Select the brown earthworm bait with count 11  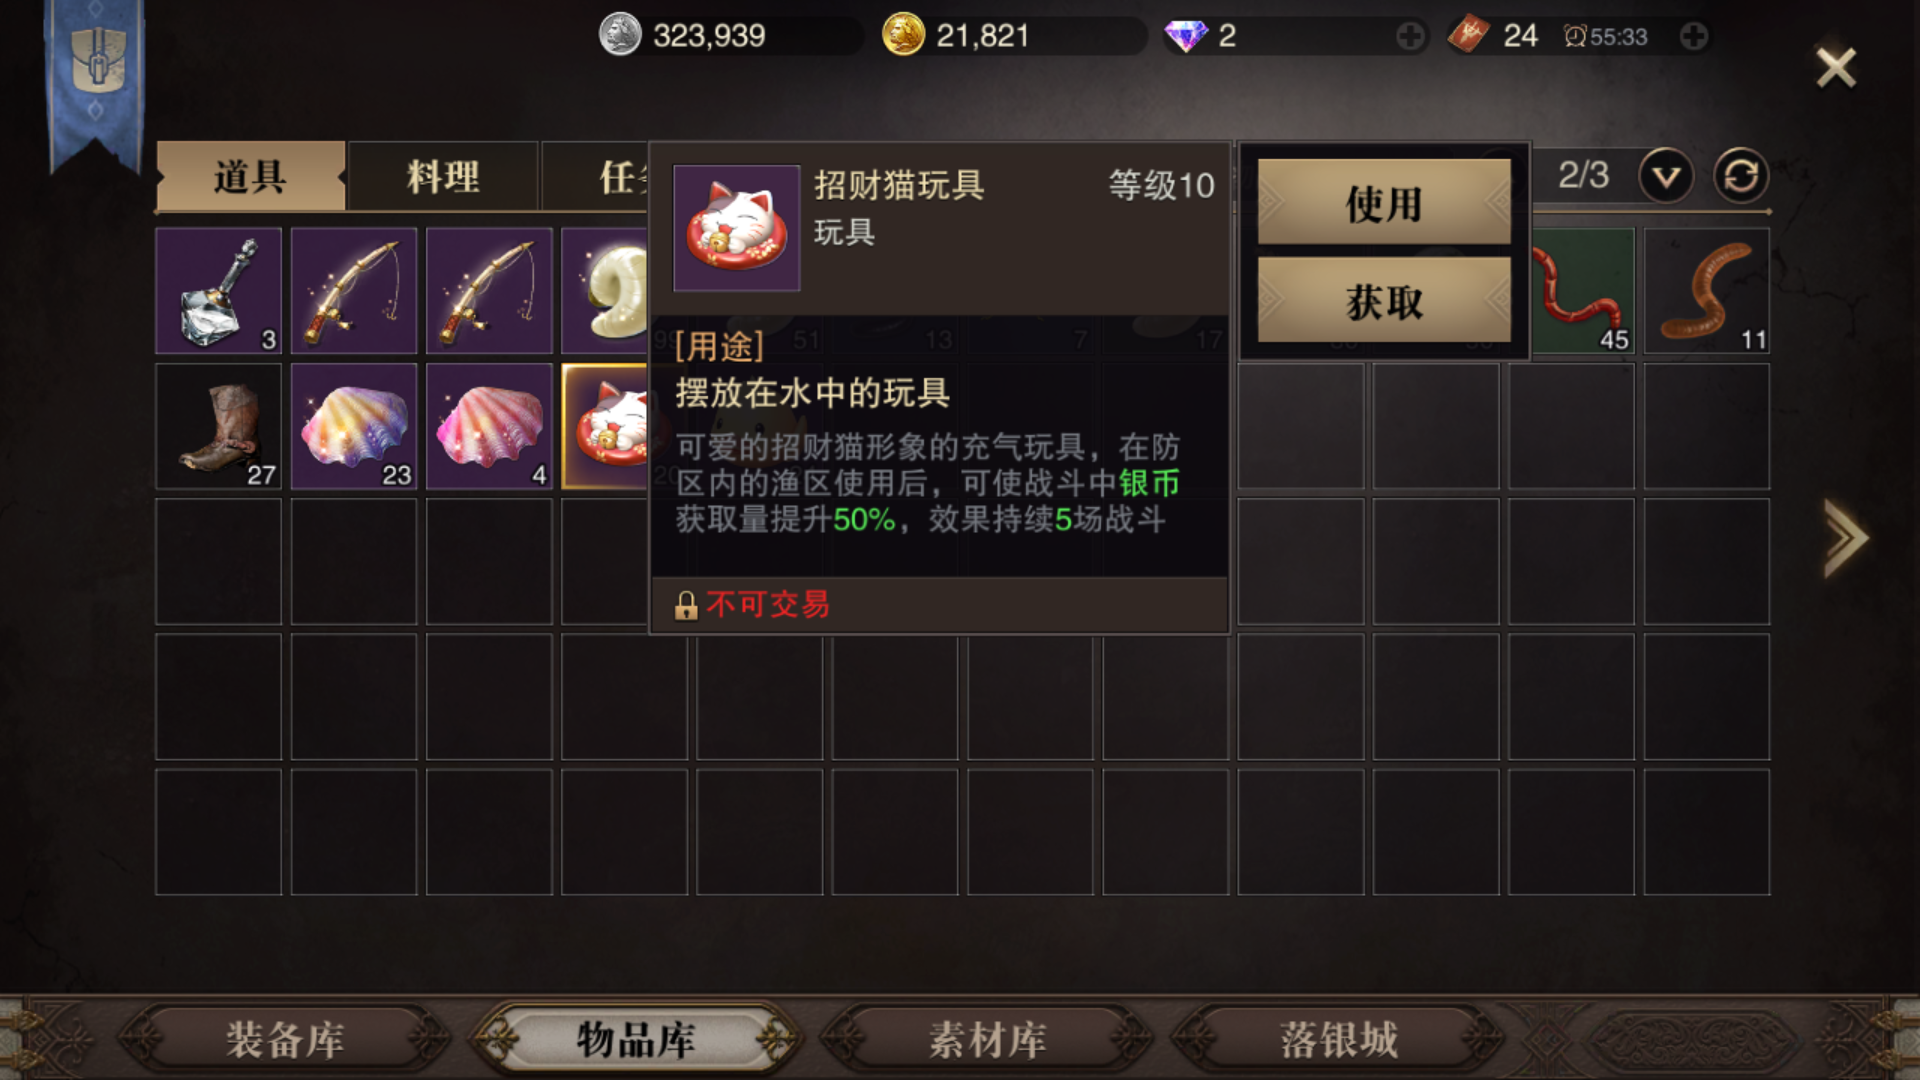point(1707,291)
